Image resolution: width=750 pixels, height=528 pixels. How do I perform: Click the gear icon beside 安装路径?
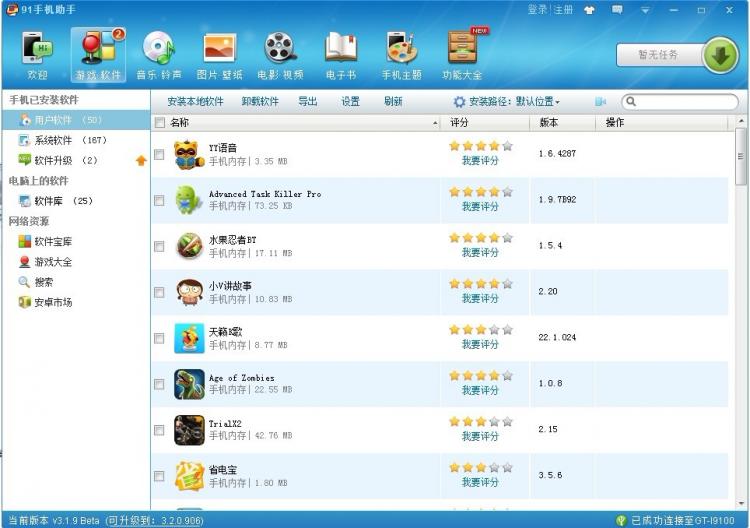[459, 102]
